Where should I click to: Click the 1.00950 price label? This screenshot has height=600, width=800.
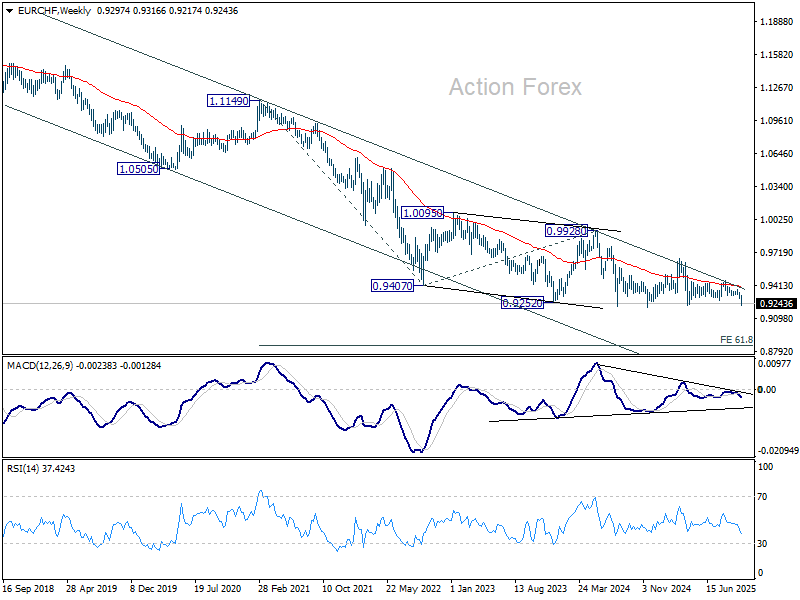tap(422, 213)
